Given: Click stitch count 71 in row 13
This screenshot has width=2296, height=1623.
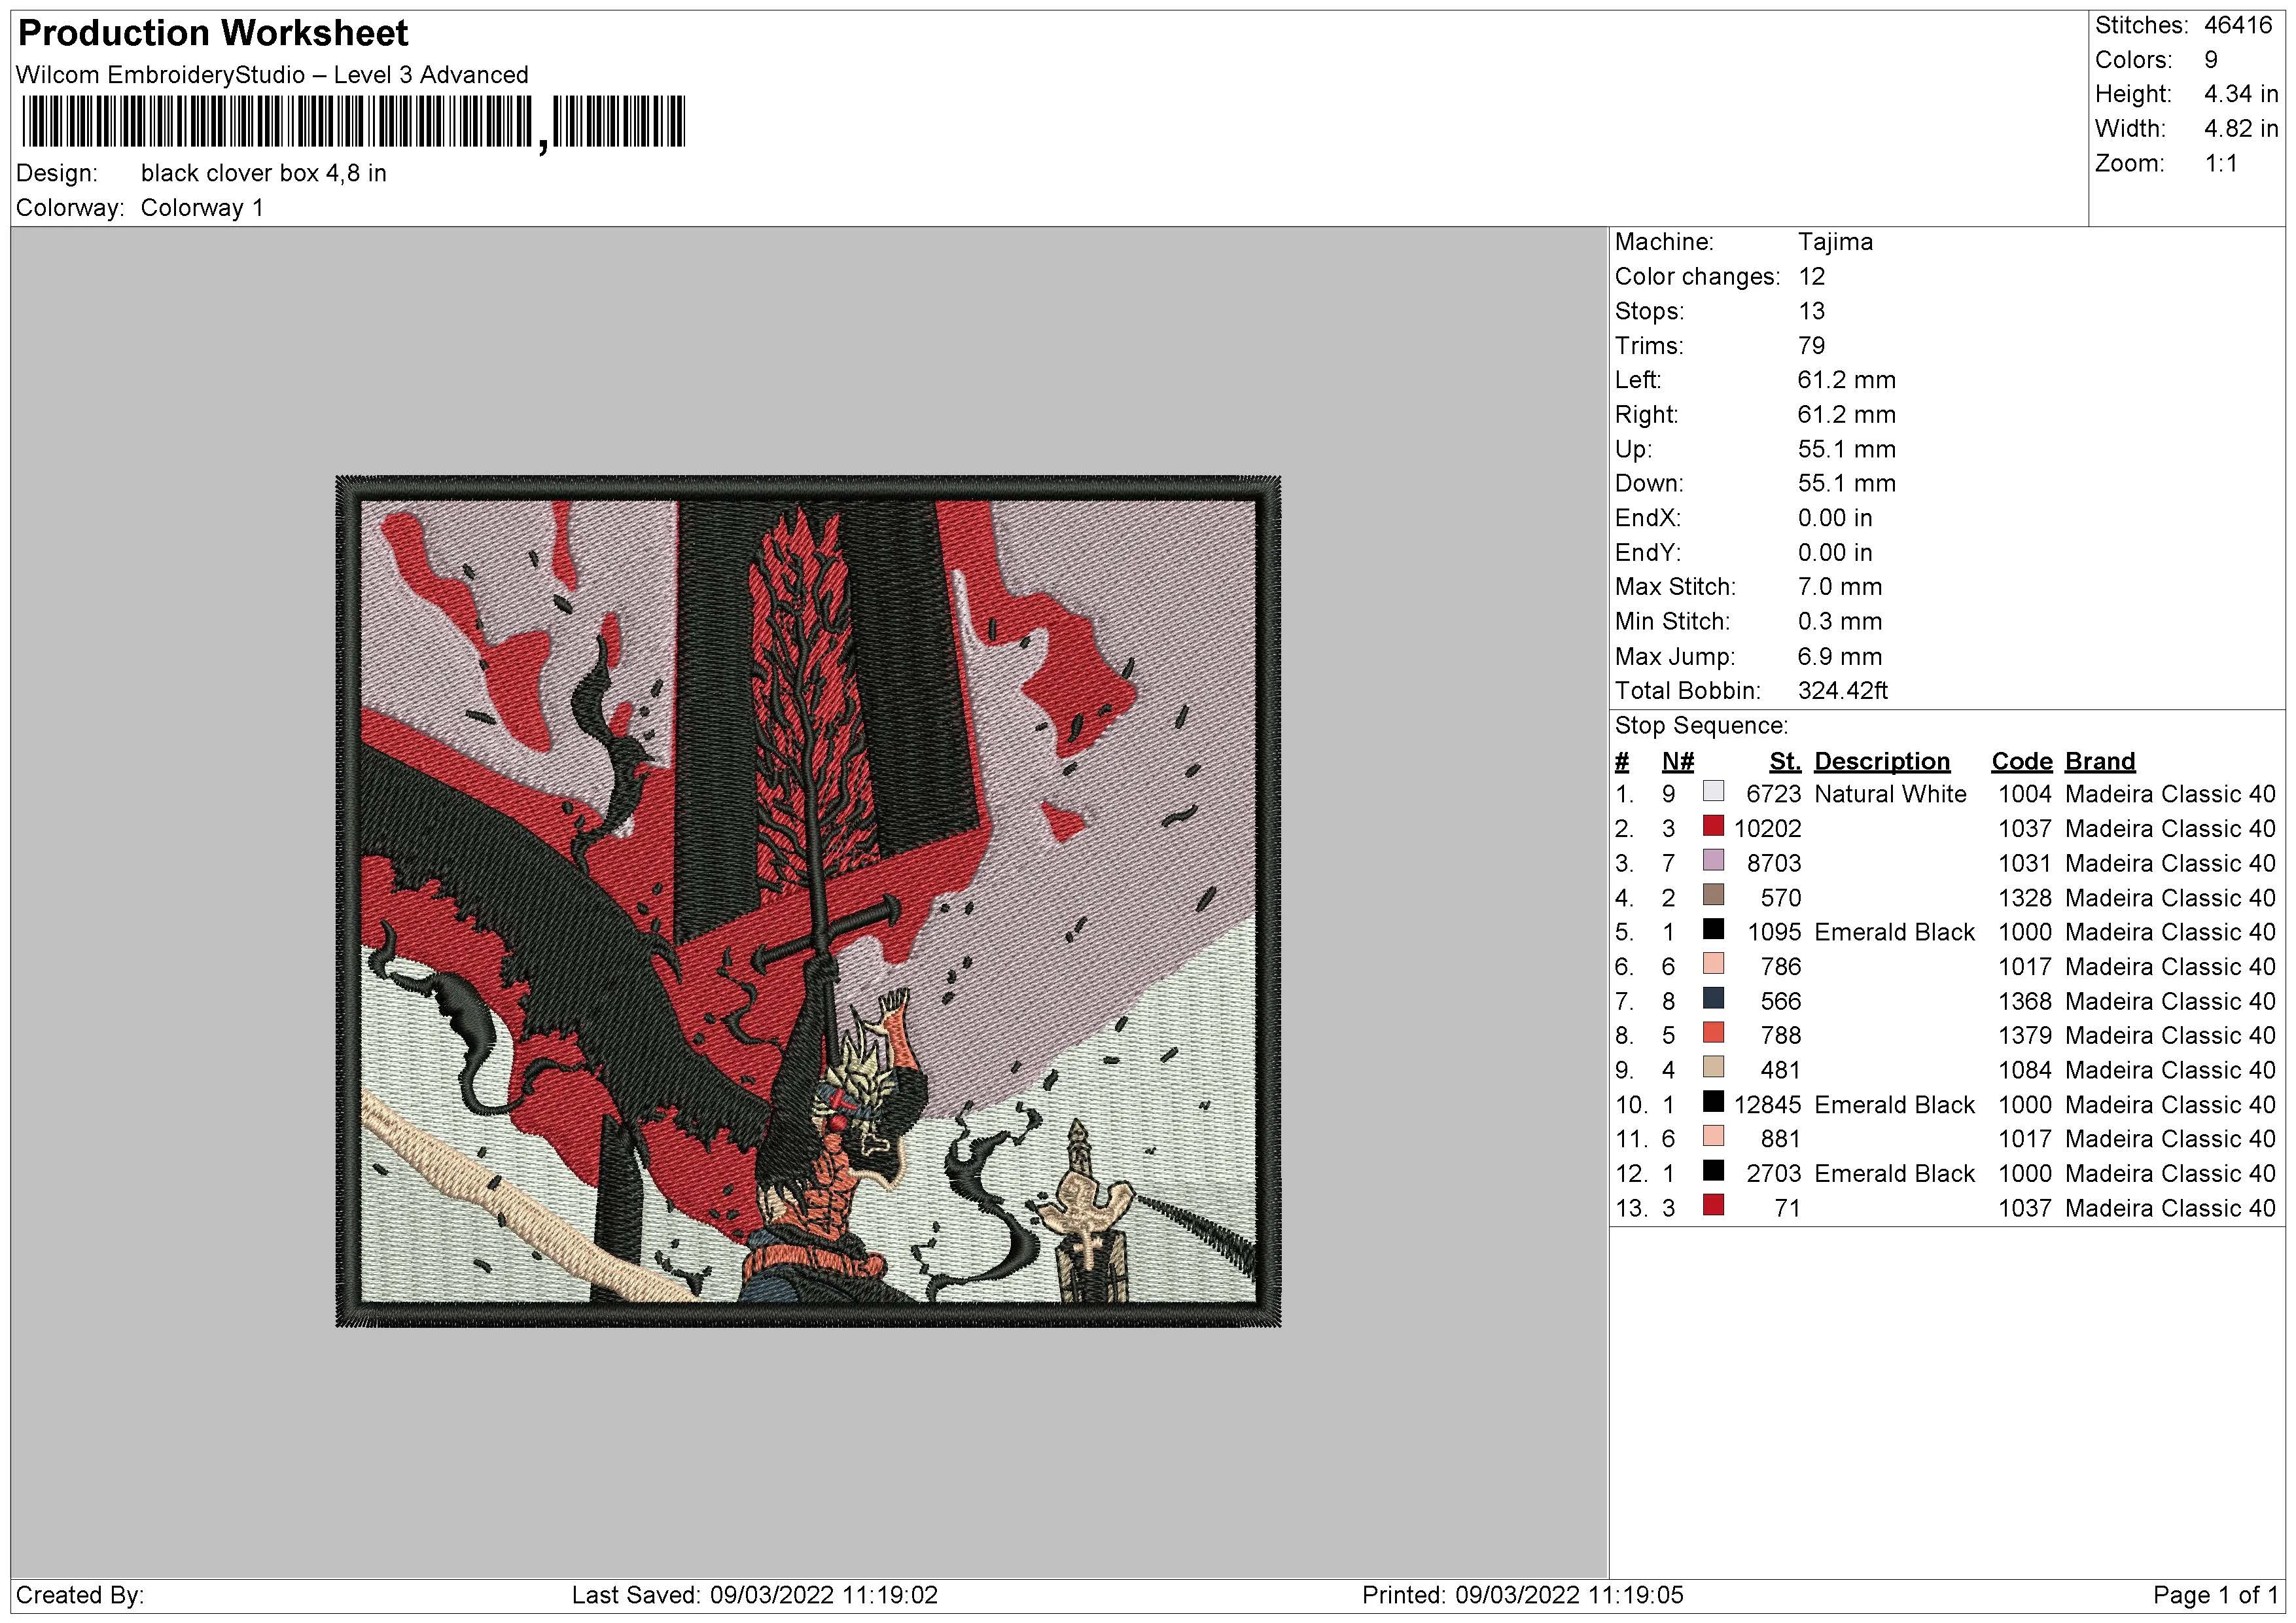Looking at the screenshot, I should click(x=1787, y=1208).
